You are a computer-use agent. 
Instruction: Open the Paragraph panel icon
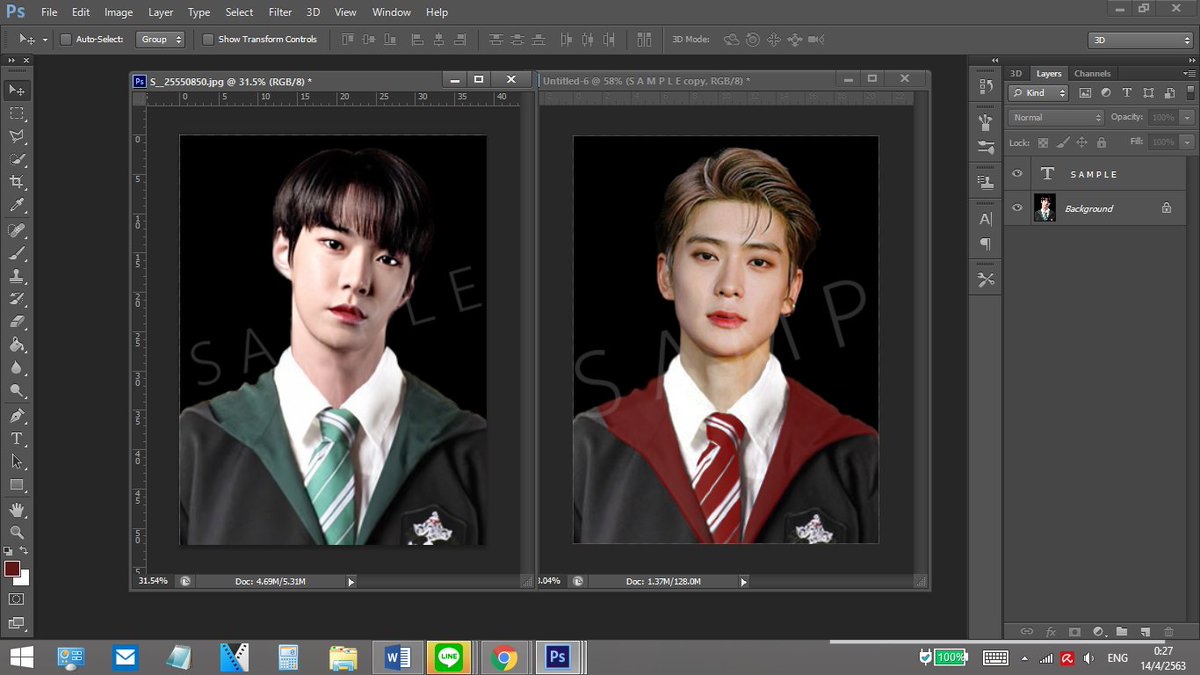pyautogui.click(x=986, y=244)
